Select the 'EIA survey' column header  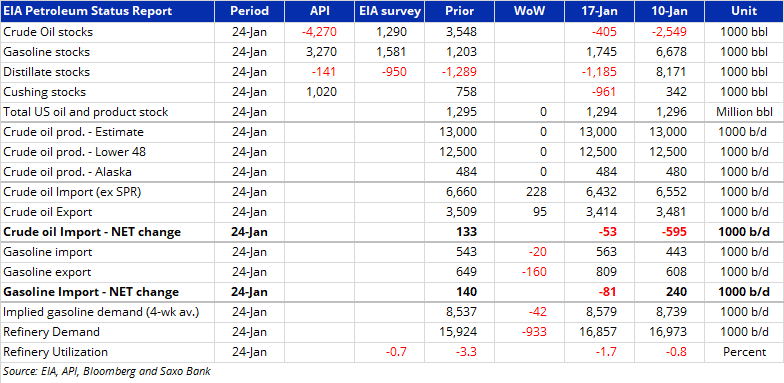[390, 11]
